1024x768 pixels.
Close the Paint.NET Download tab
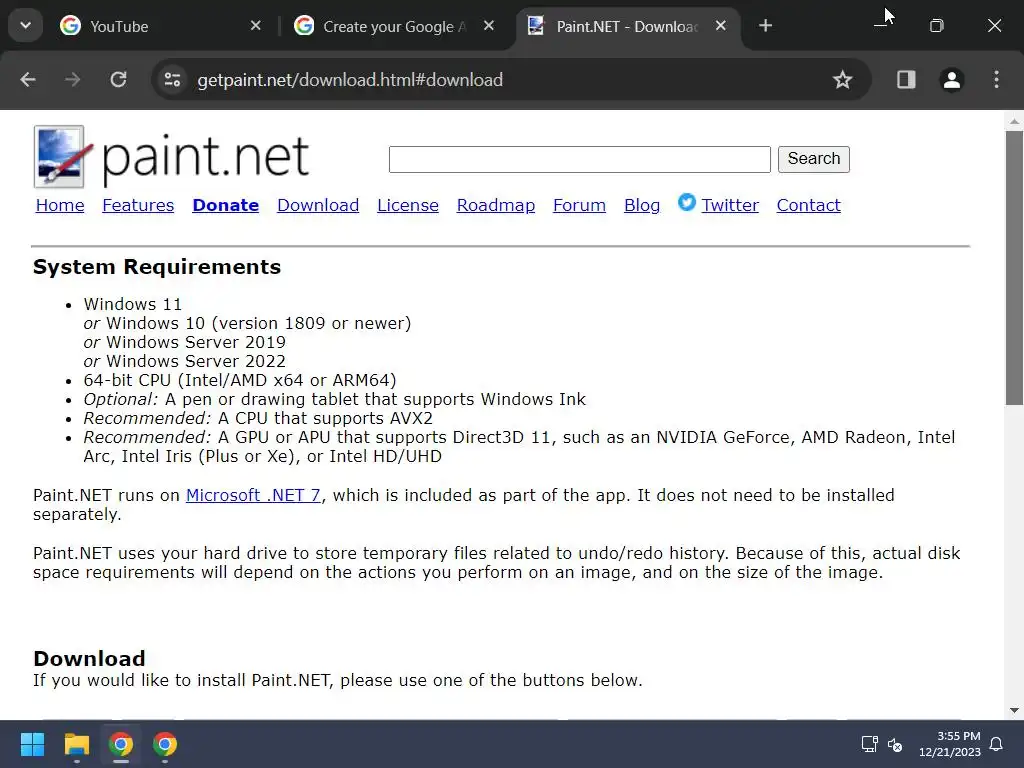pyautogui.click(x=720, y=25)
